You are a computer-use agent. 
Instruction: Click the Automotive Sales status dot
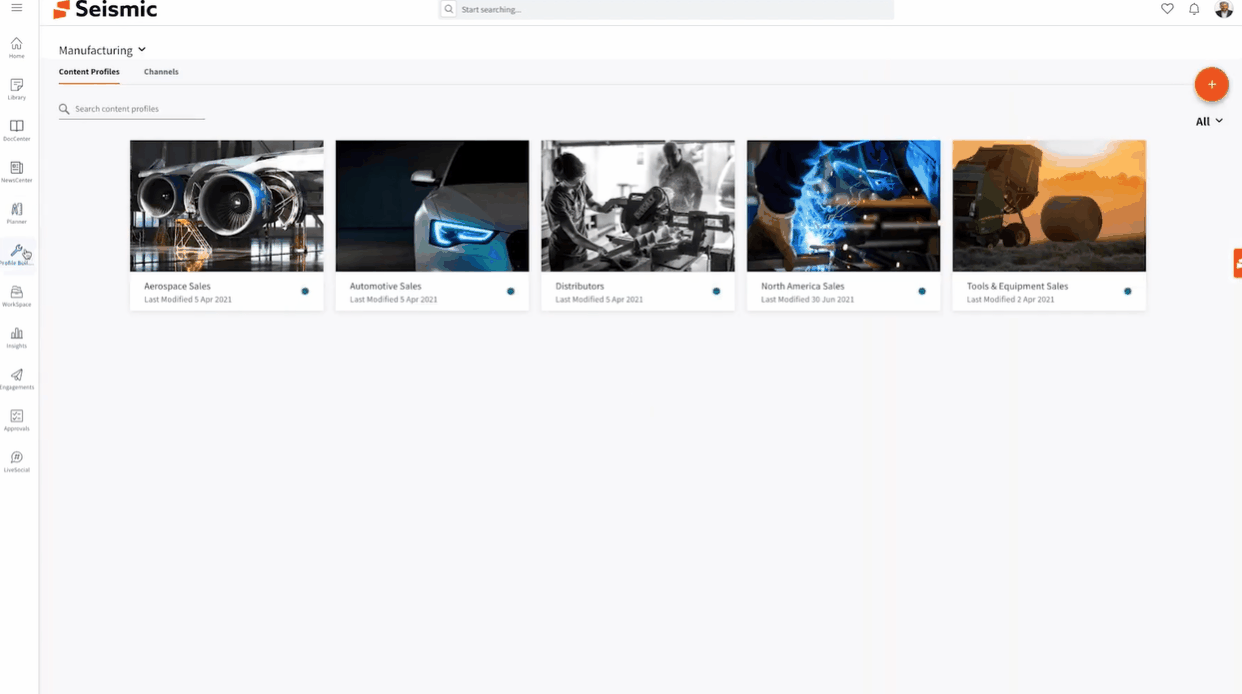point(510,291)
